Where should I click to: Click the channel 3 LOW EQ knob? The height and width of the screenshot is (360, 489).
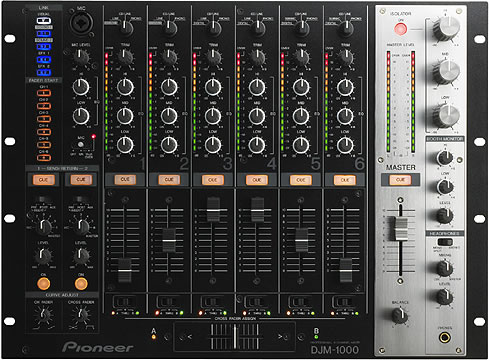tap(213, 145)
